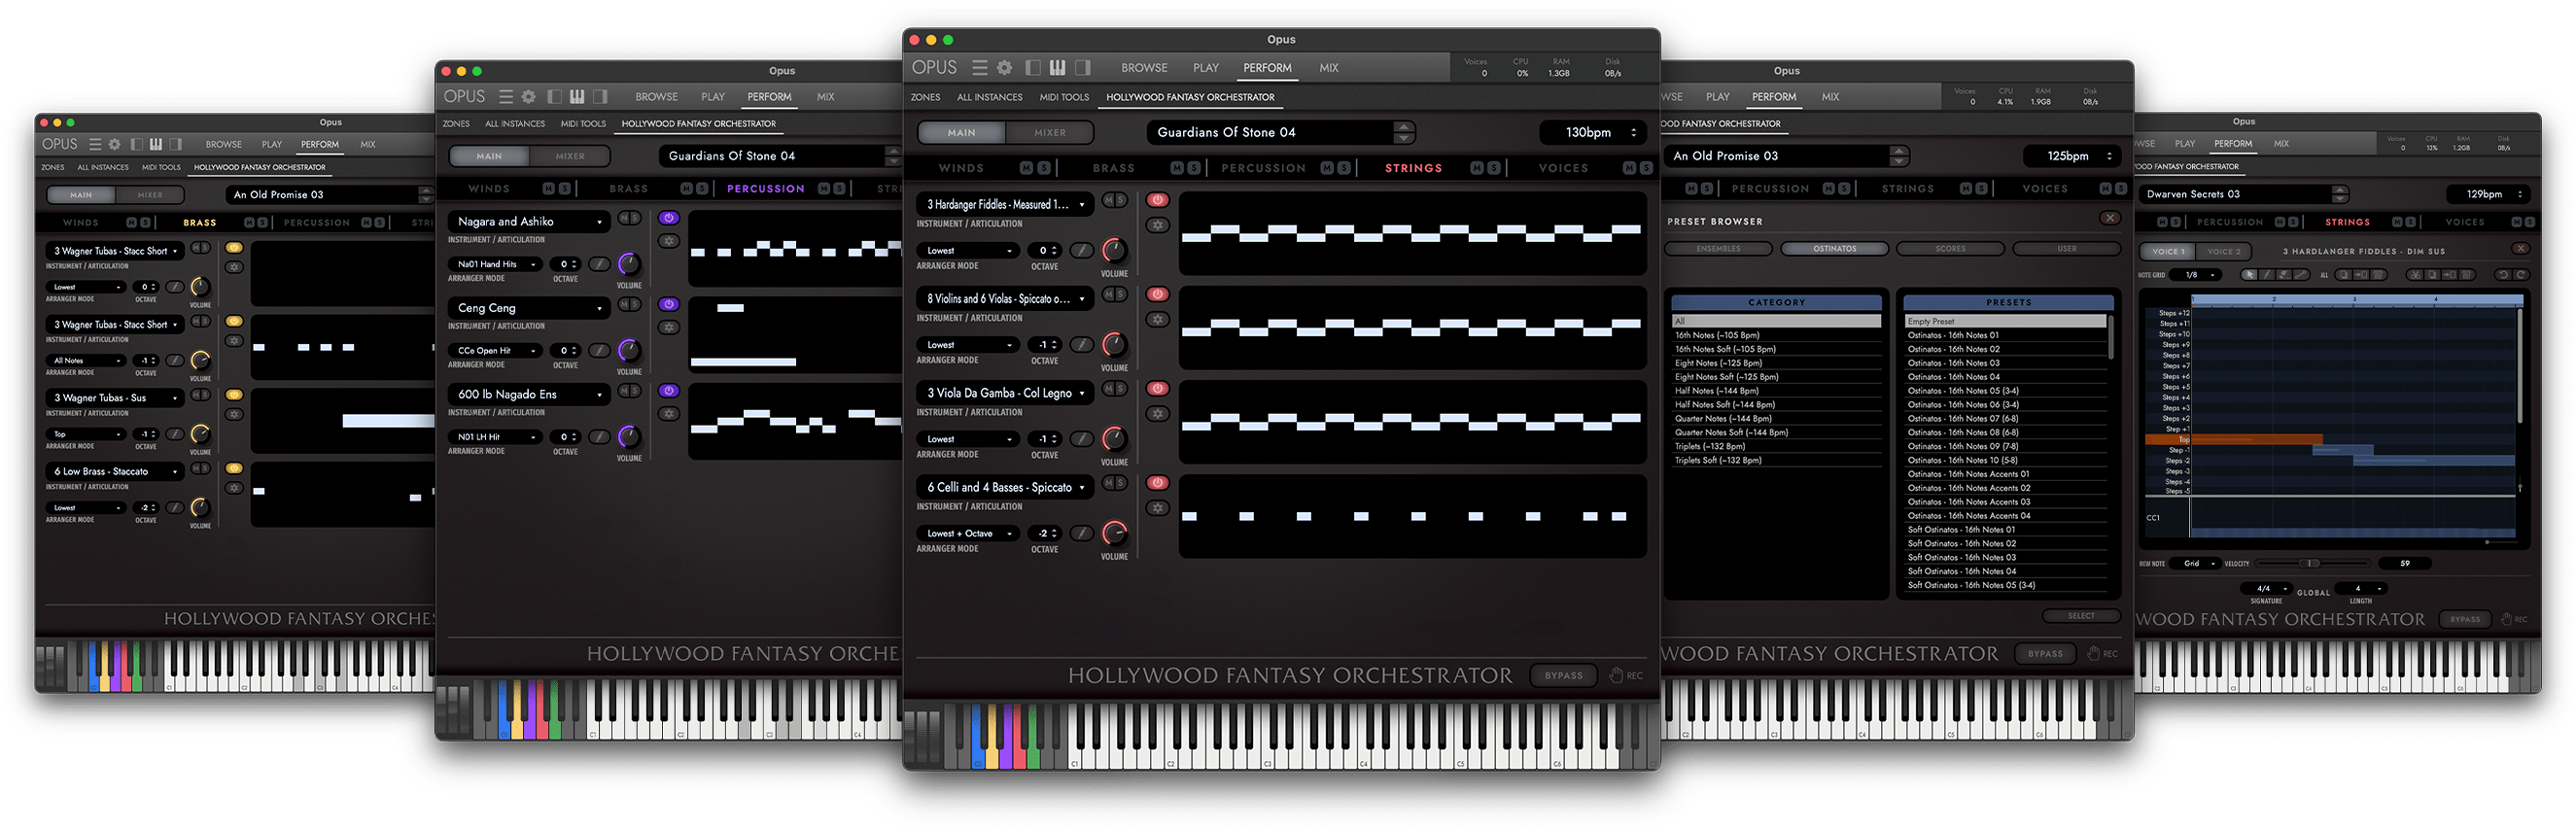The width and height of the screenshot is (2576, 829).
Task: Open 3 Hardanger Fiddles instrument dropdown
Action: (1005, 205)
